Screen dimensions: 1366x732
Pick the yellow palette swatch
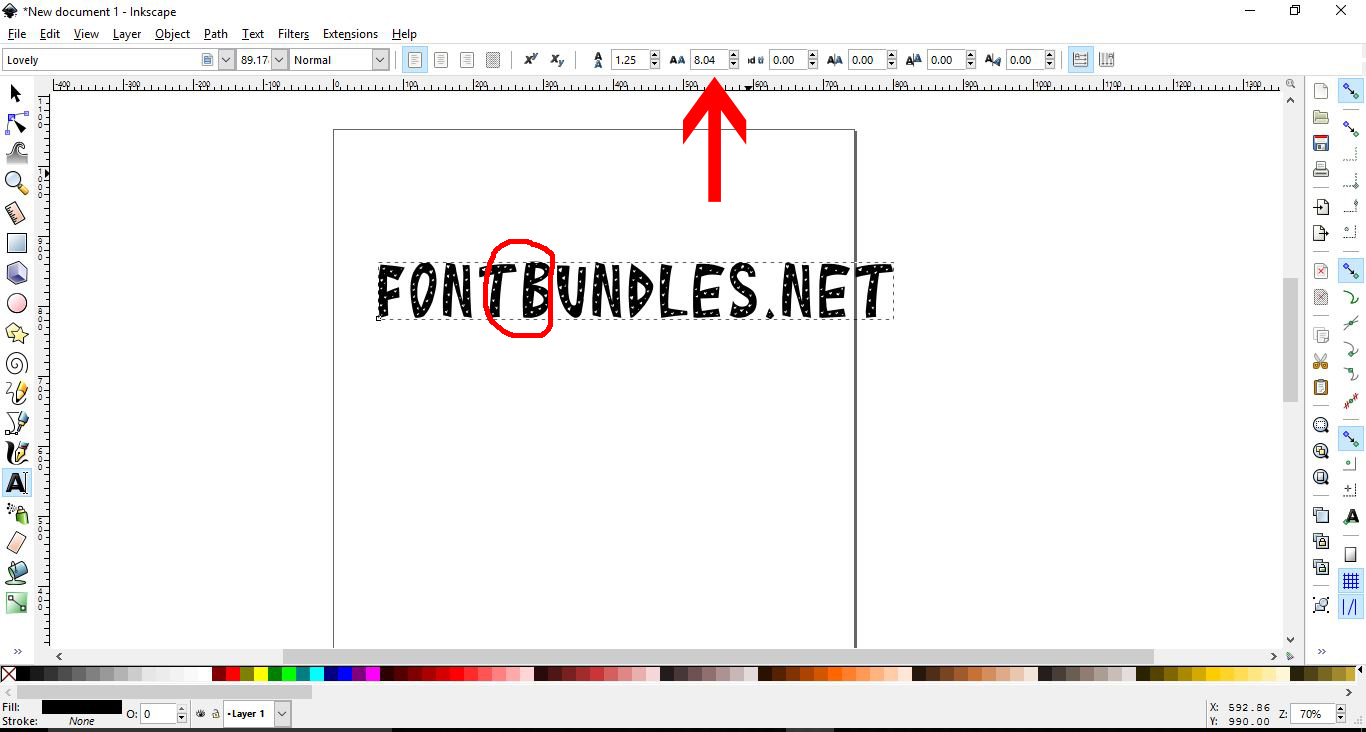[261, 674]
